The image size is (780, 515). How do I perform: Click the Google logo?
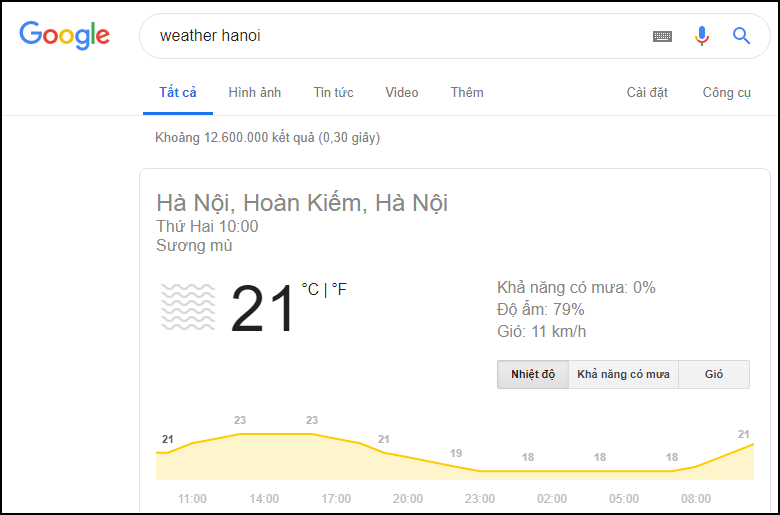[x=65, y=35]
